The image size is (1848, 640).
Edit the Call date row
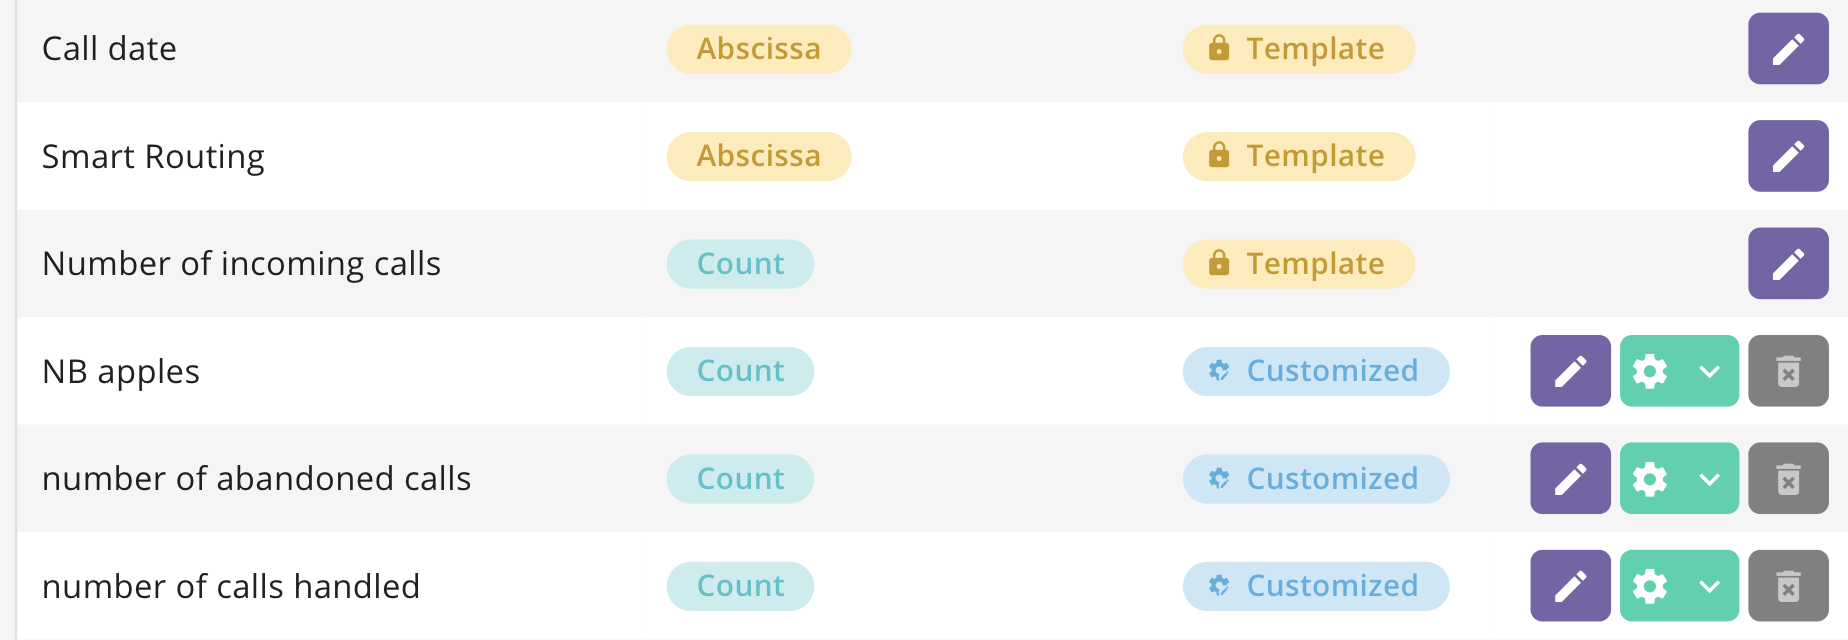[1788, 49]
